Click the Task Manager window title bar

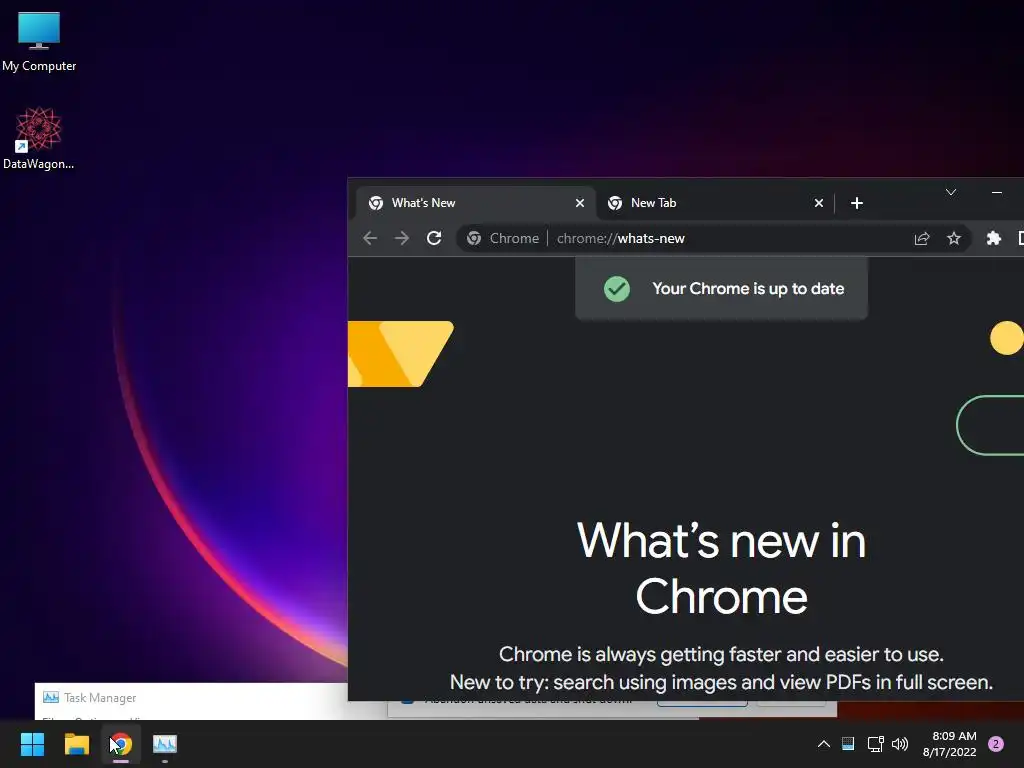(191, 697)
